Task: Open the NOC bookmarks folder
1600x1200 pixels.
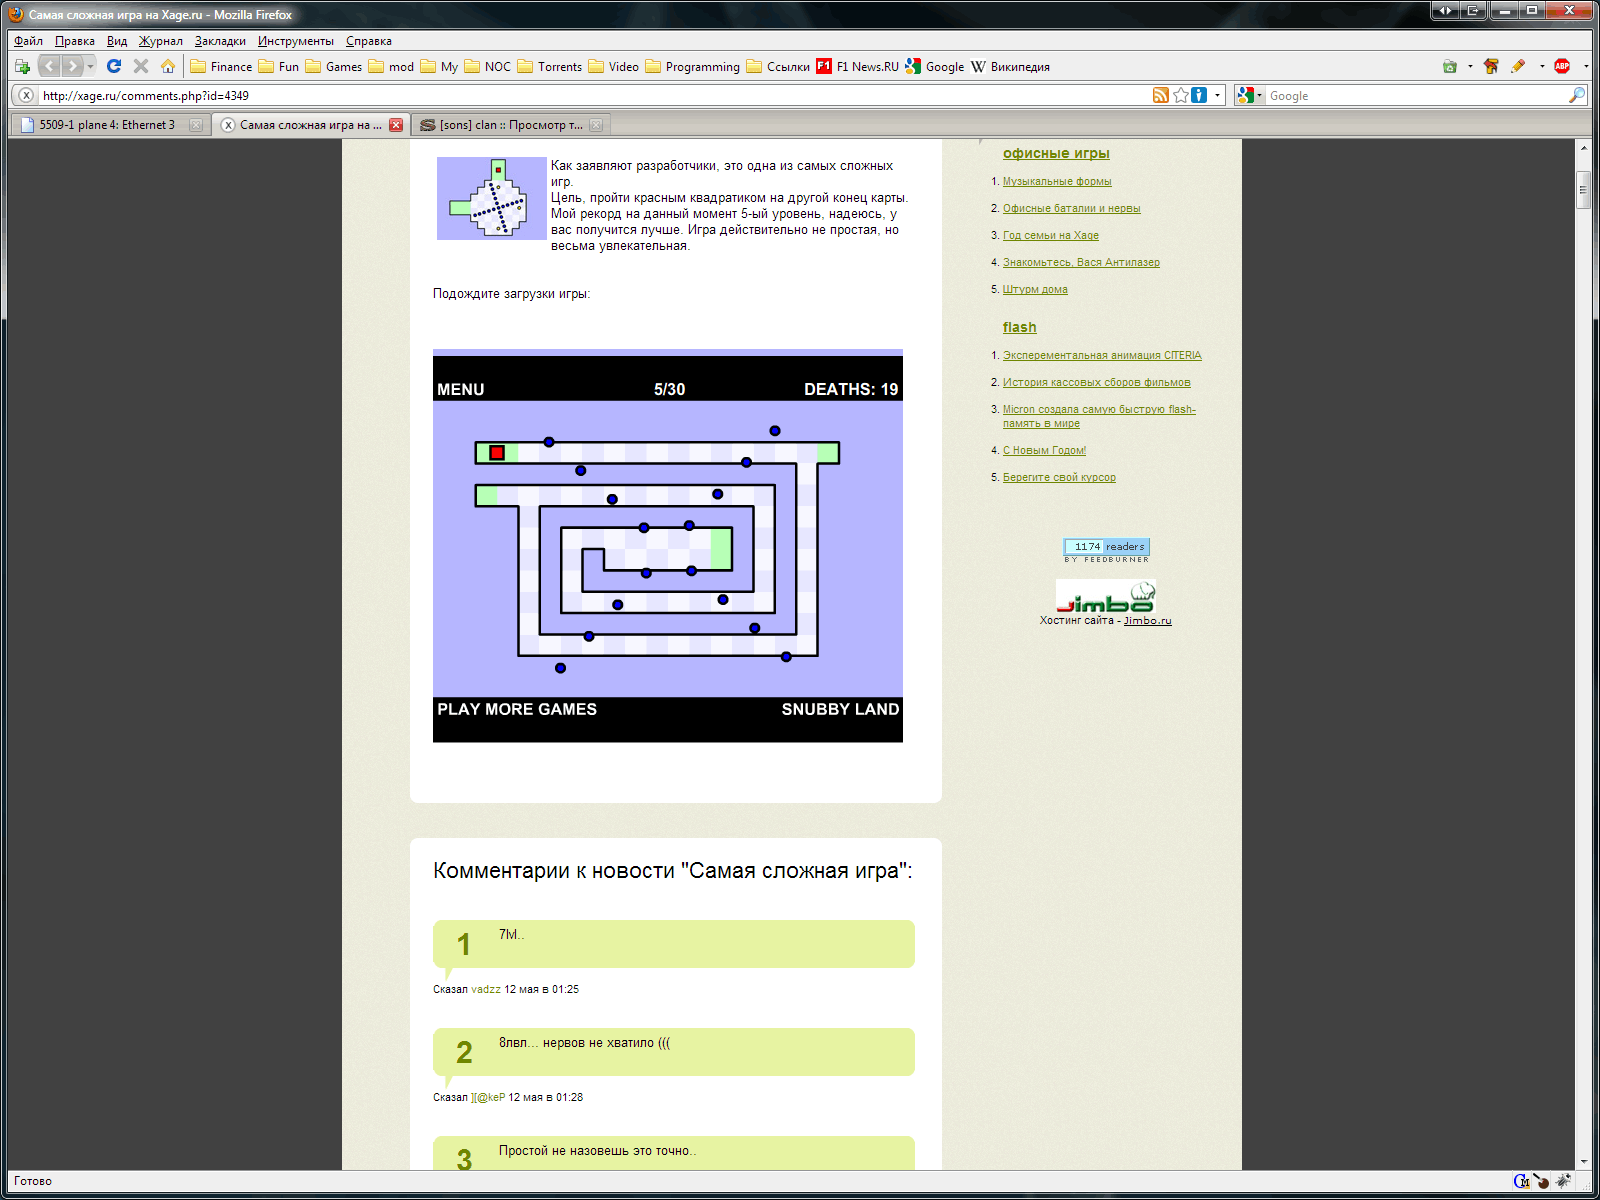Action: 488,67
